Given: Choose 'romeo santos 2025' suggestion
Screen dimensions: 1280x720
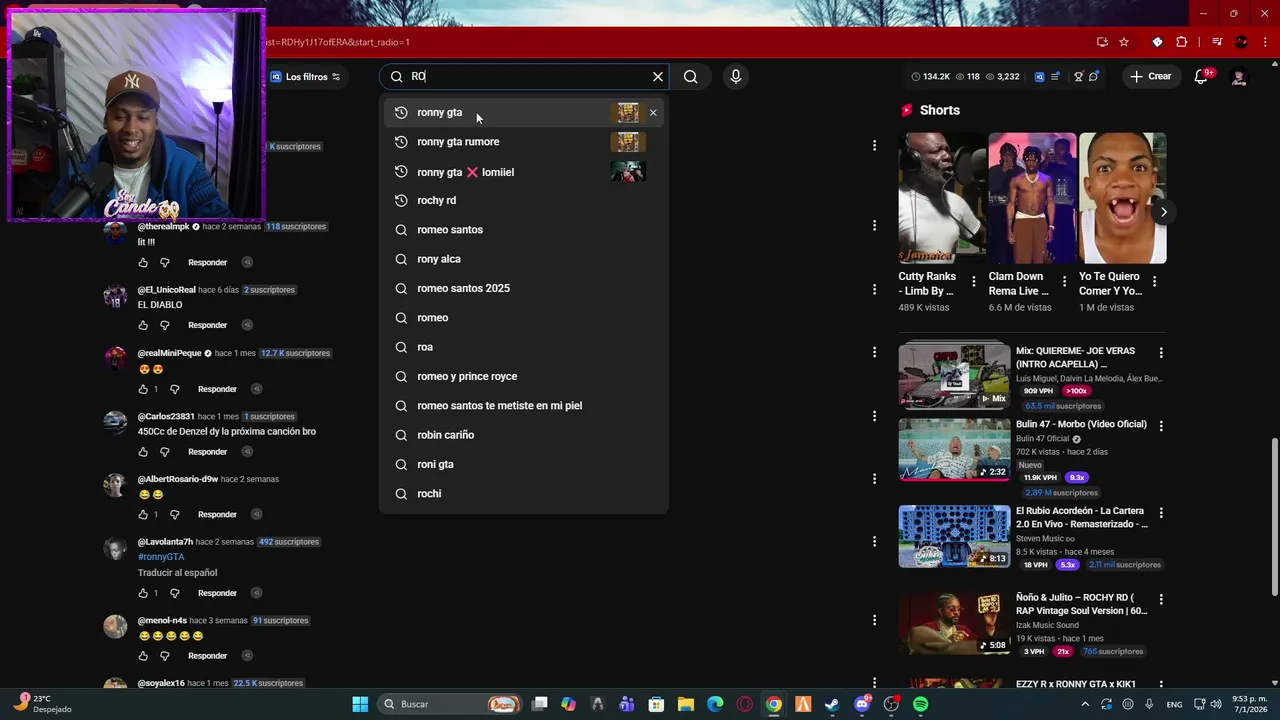Looking at the screenshot, I should (523, 288).
